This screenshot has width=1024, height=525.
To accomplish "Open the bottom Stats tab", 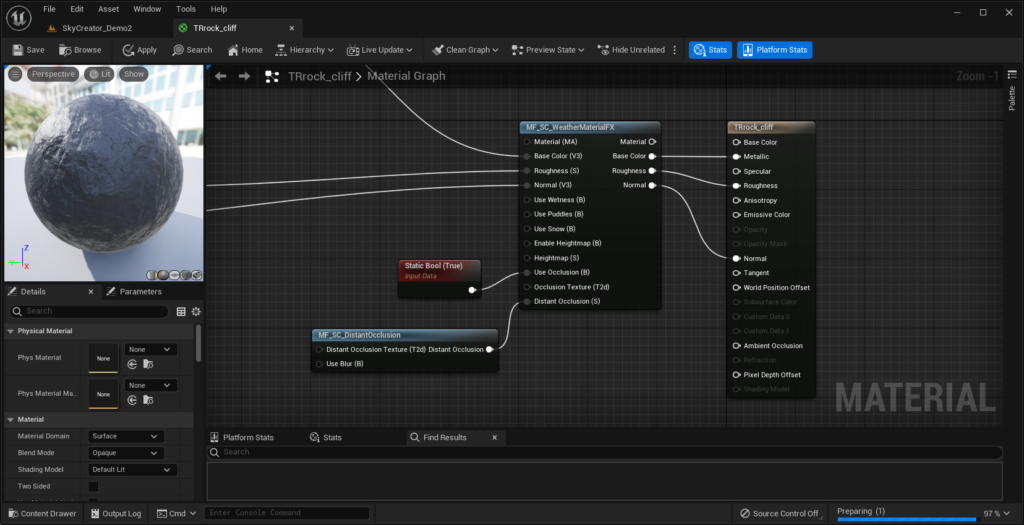I will [326, 438].
